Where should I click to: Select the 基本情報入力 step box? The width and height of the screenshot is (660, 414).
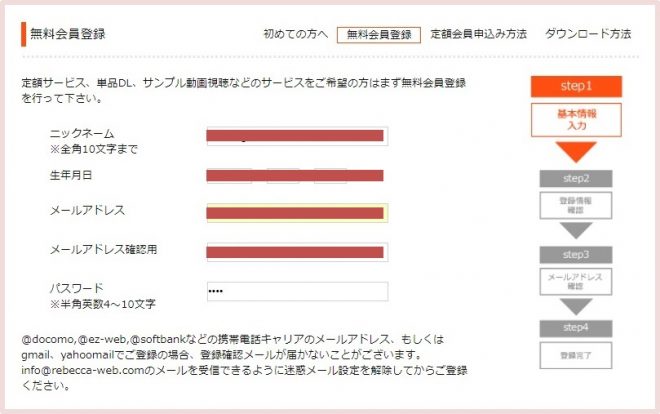point(576,119)
